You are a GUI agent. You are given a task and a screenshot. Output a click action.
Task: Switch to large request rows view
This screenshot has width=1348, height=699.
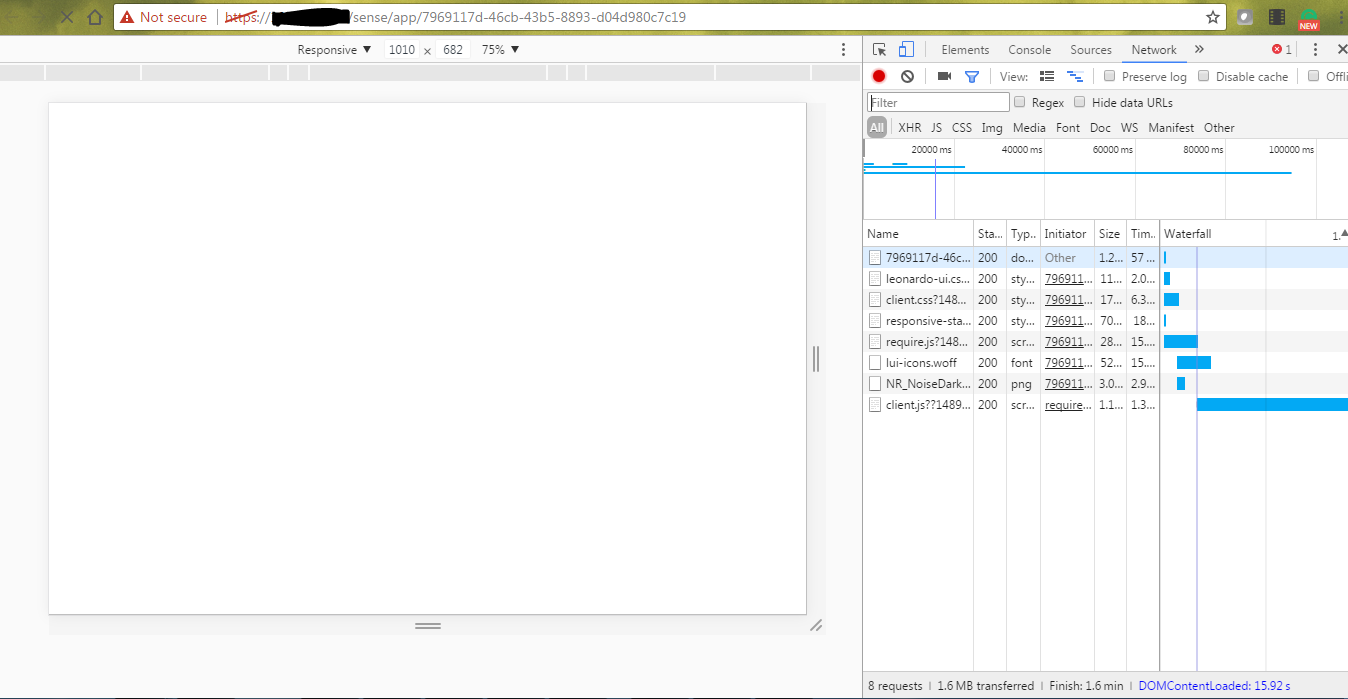point(1046,76)
